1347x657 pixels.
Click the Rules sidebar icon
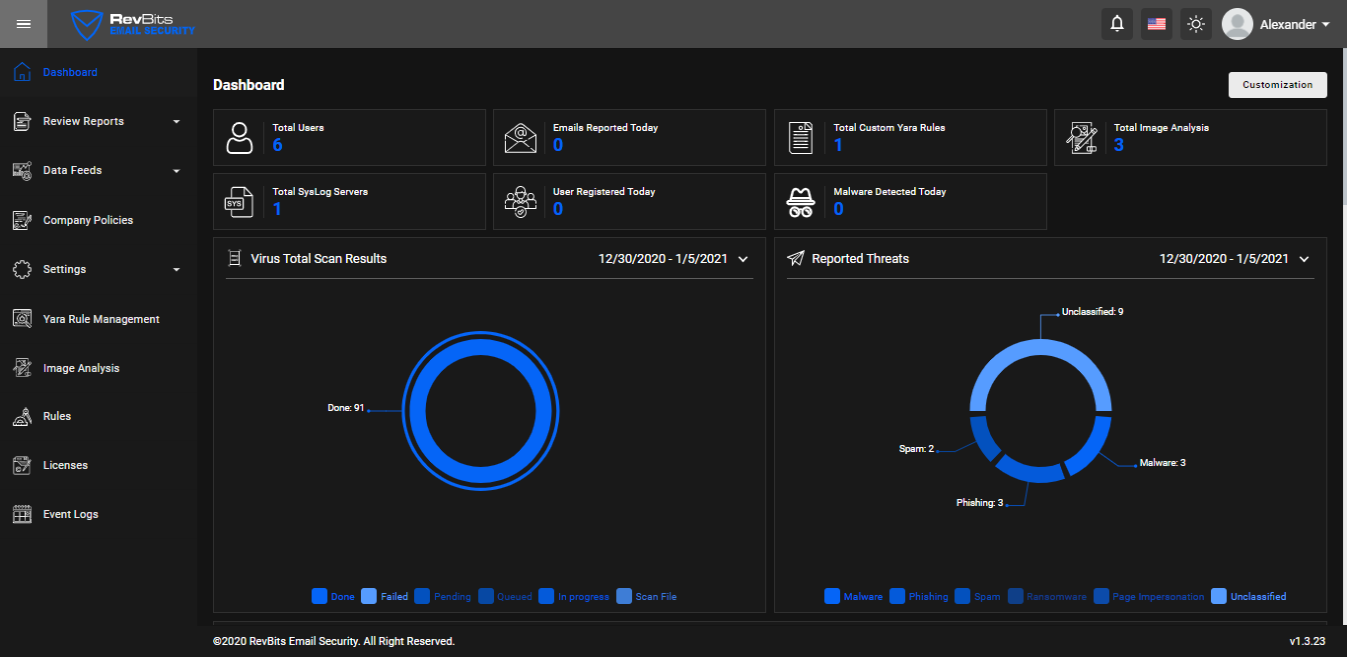(x=22, y=416)
